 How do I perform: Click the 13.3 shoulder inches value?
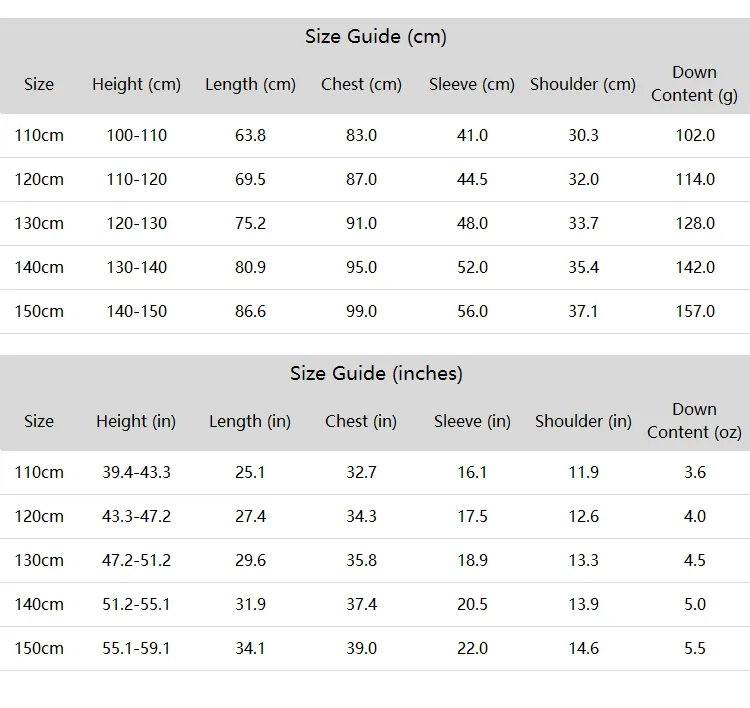click(583, 561)
